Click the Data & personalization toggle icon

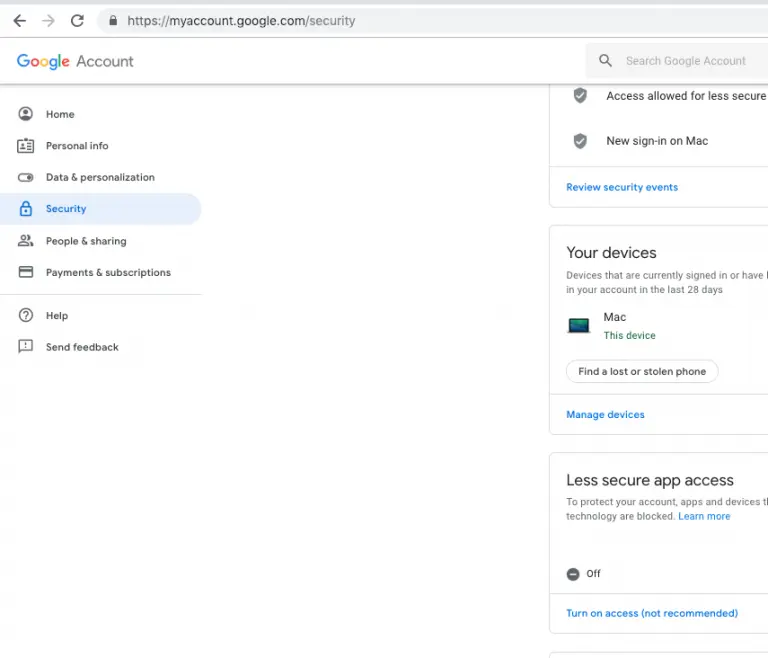tap(25, 177)
